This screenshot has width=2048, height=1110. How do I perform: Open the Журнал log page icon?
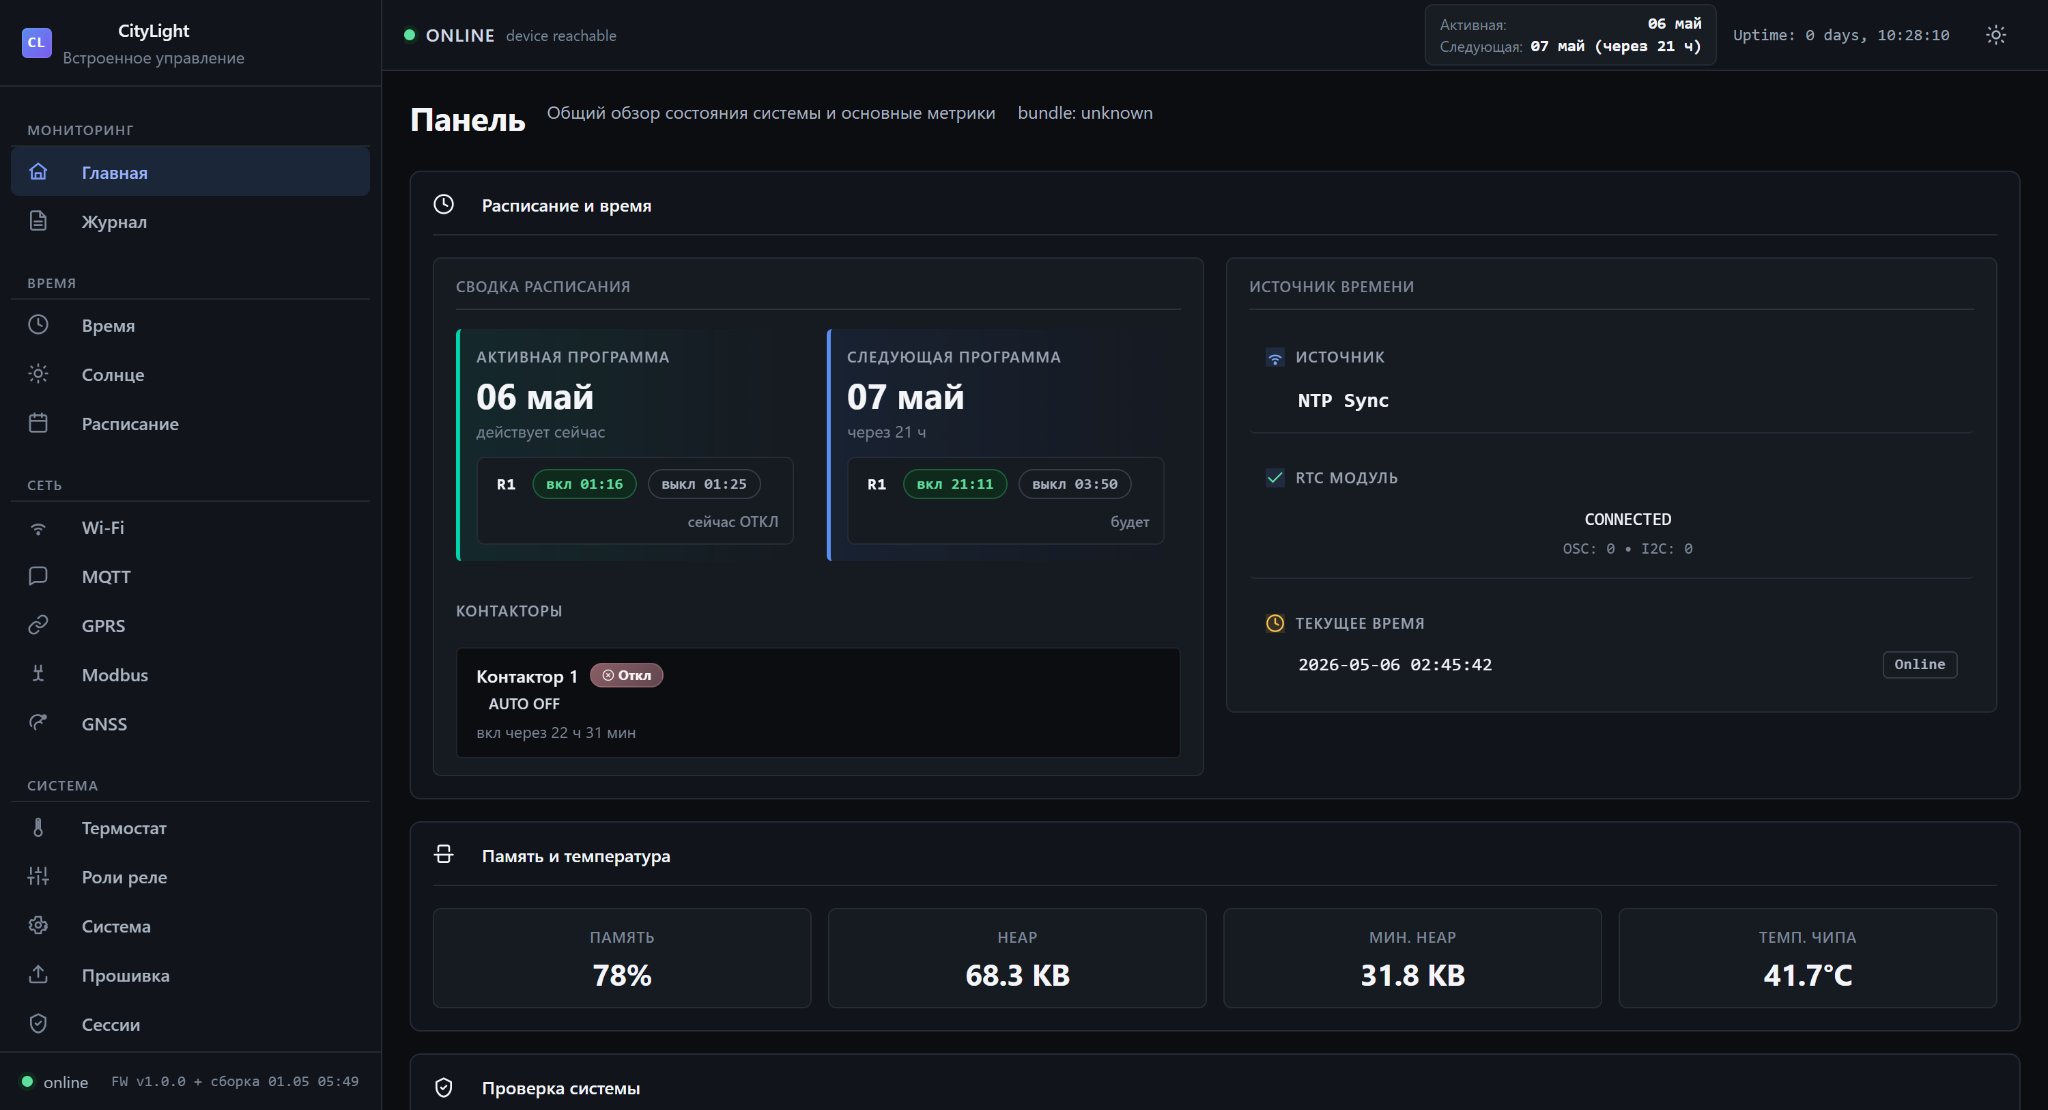38,221
